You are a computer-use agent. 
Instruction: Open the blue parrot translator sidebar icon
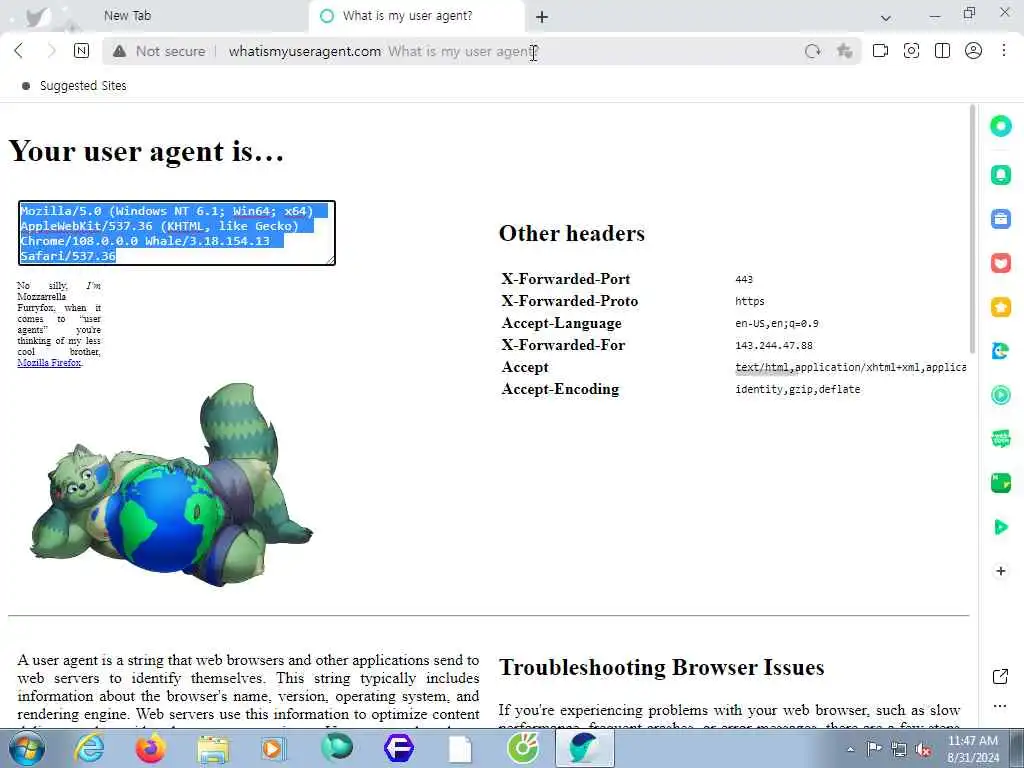pyautogui.click(x=1000, y=351)
